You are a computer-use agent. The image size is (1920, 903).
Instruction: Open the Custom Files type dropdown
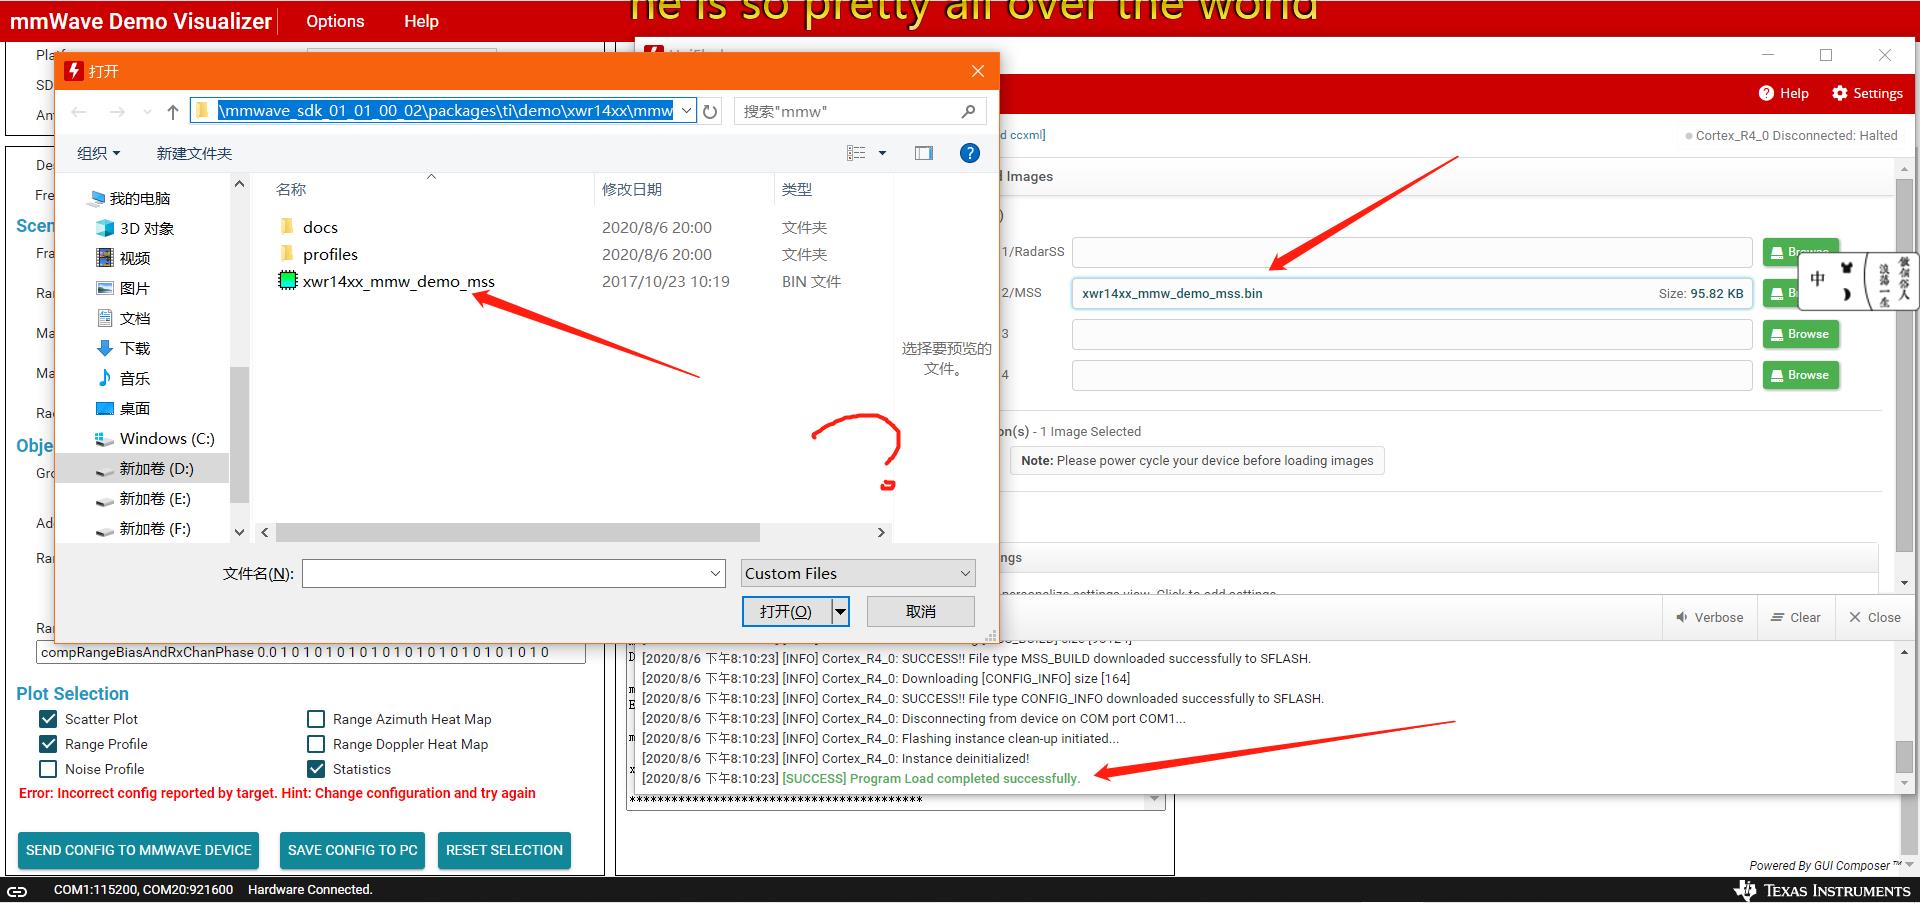point(858,573)
